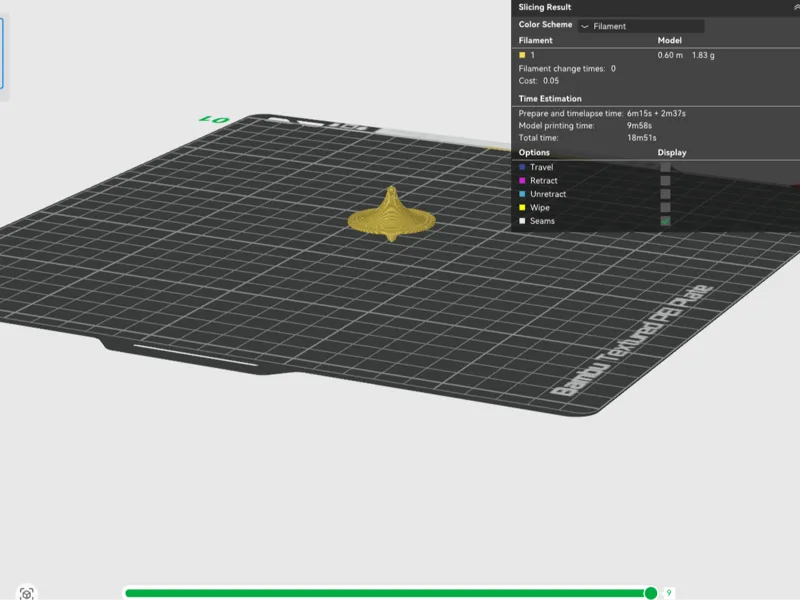Image resolution: width=800 pixels, height=600 pixels.
Task: Click the cyan Unretract color swatch
Action: coord(522,194)
